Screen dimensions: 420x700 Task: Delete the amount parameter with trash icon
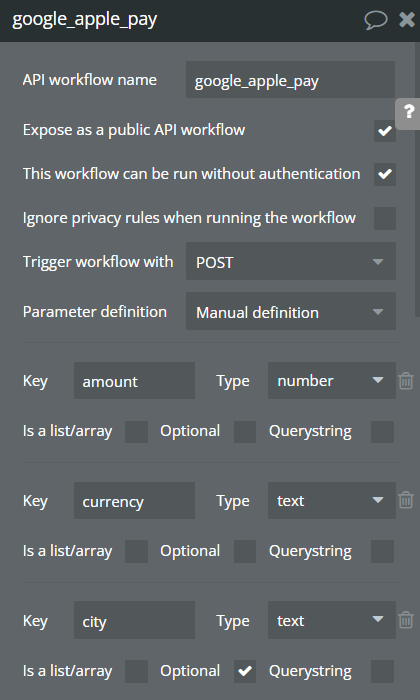pos(406,381)
